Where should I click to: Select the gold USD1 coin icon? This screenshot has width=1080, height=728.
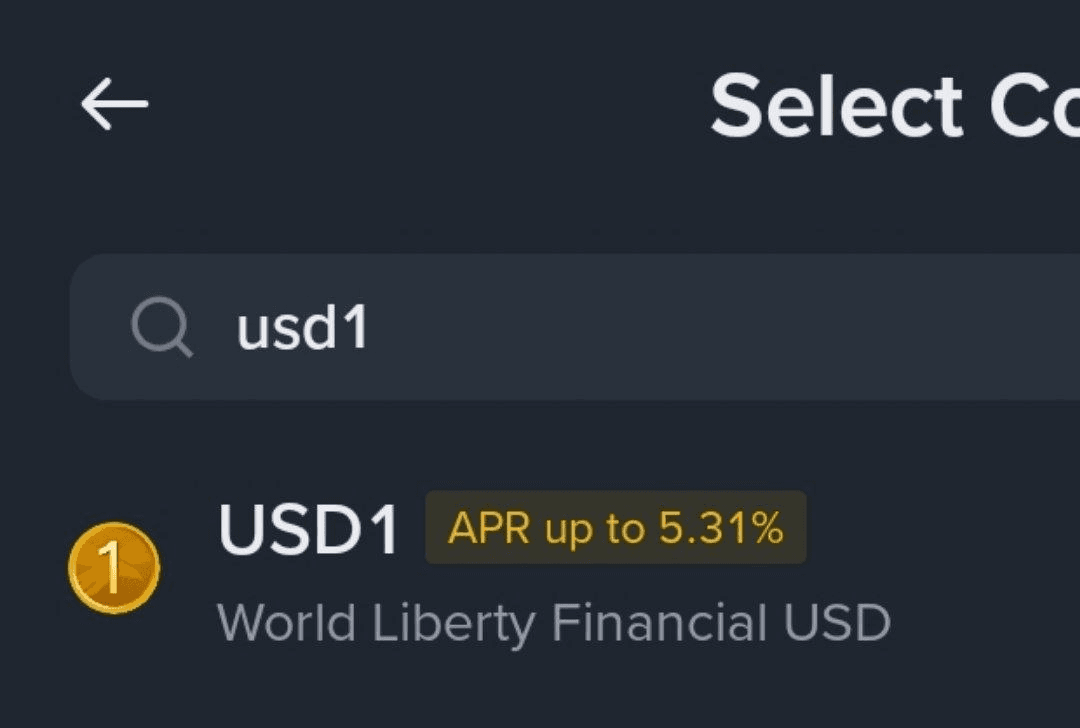pyautogui.click(x=113, y=568)
